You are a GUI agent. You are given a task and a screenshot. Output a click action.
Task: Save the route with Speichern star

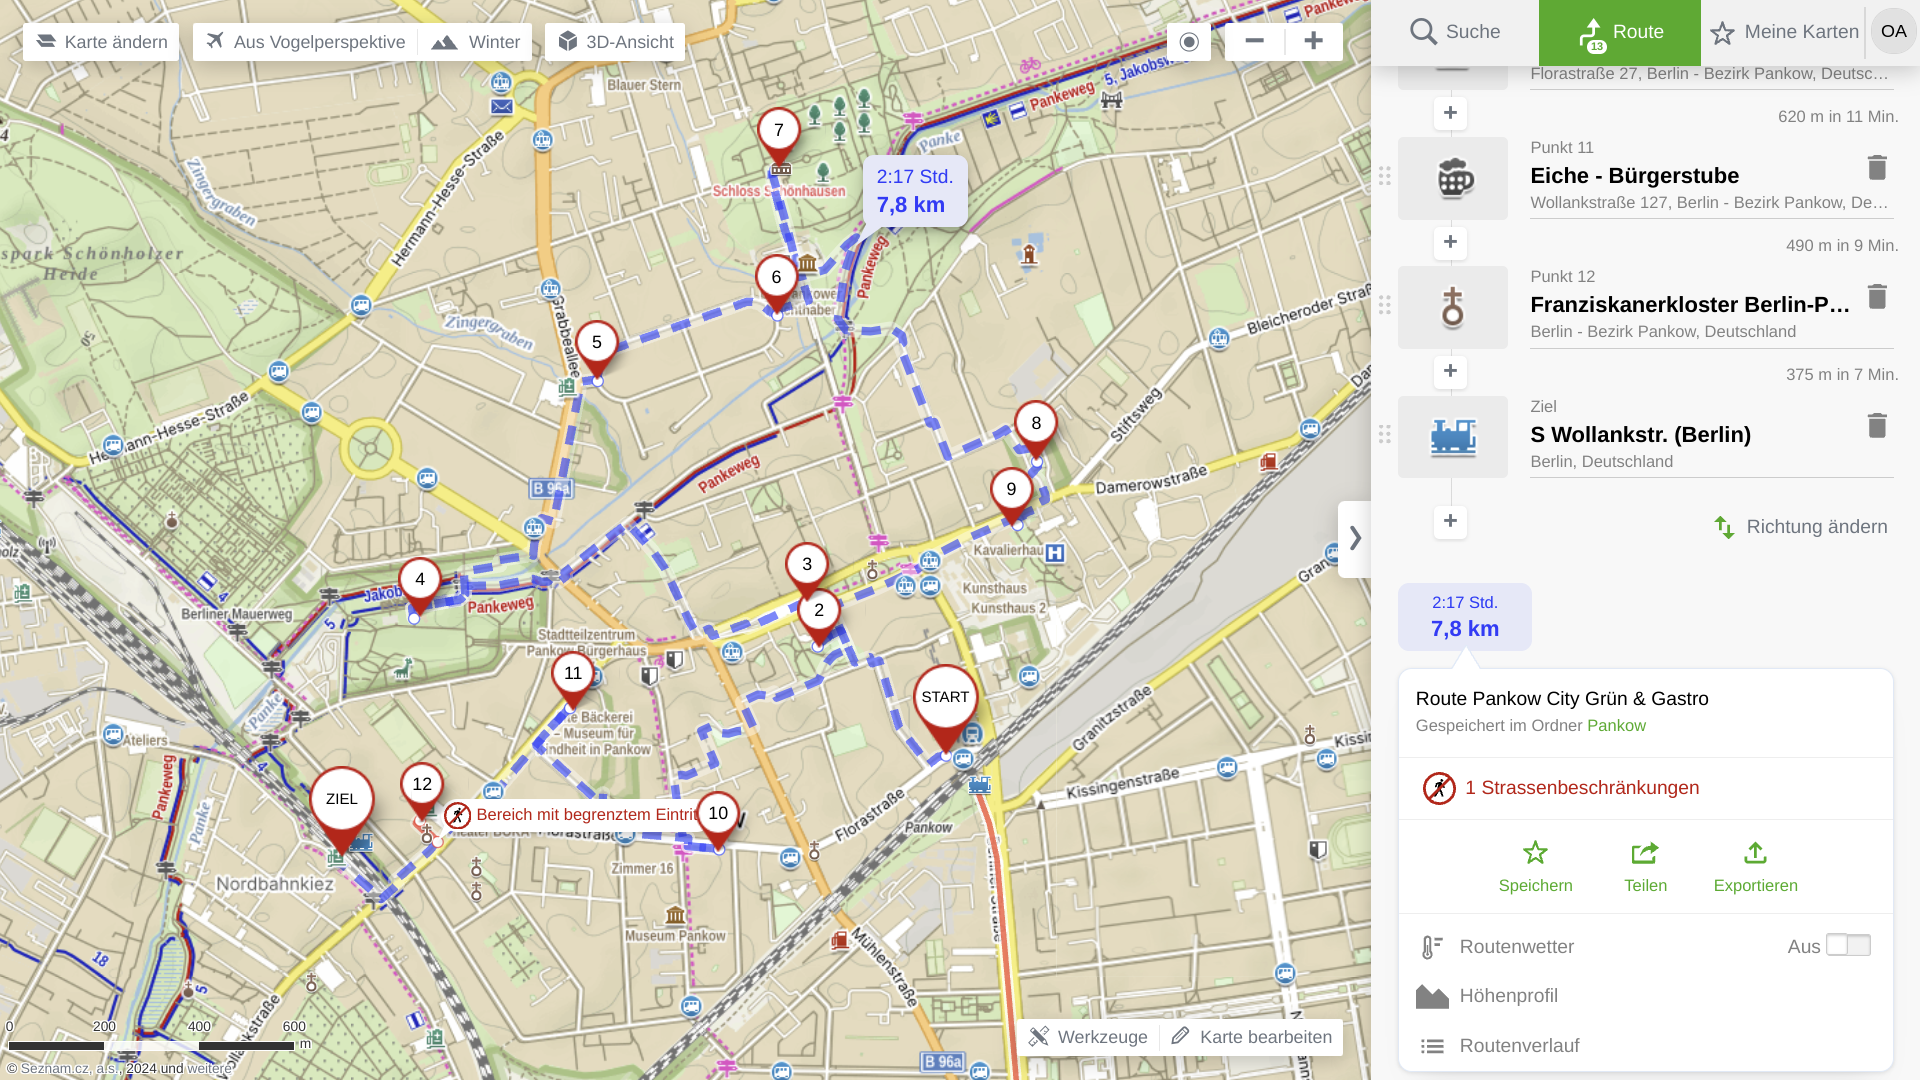coord(1535,854)
